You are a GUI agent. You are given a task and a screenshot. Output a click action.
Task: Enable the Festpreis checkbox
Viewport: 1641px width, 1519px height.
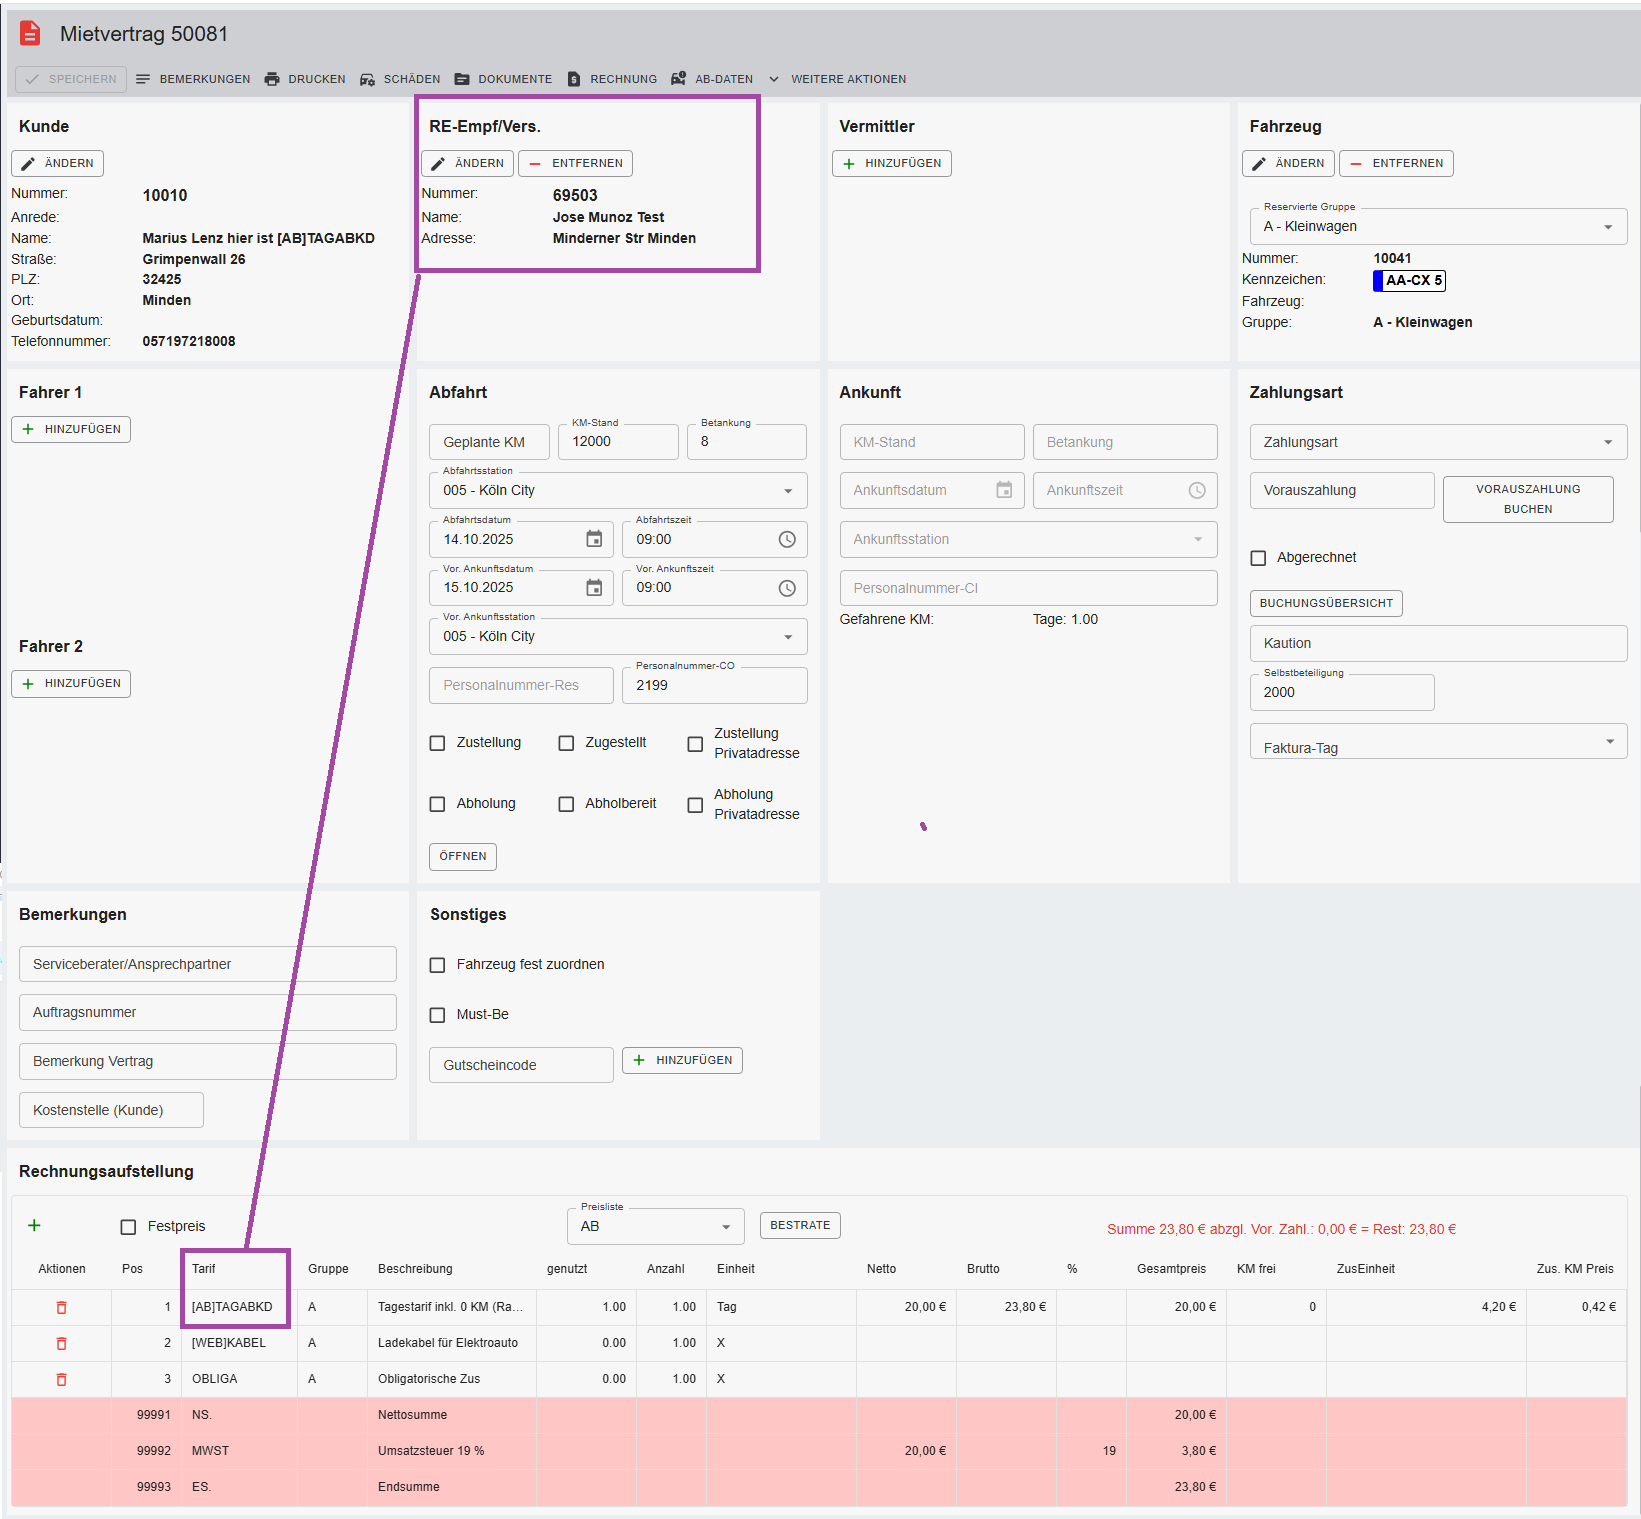click(x=128, y=1227)
